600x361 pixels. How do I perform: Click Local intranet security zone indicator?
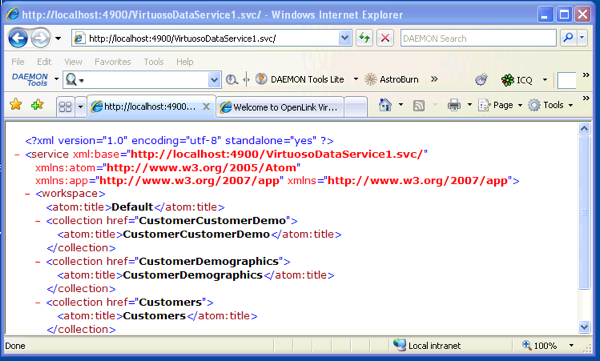point(427,345)
